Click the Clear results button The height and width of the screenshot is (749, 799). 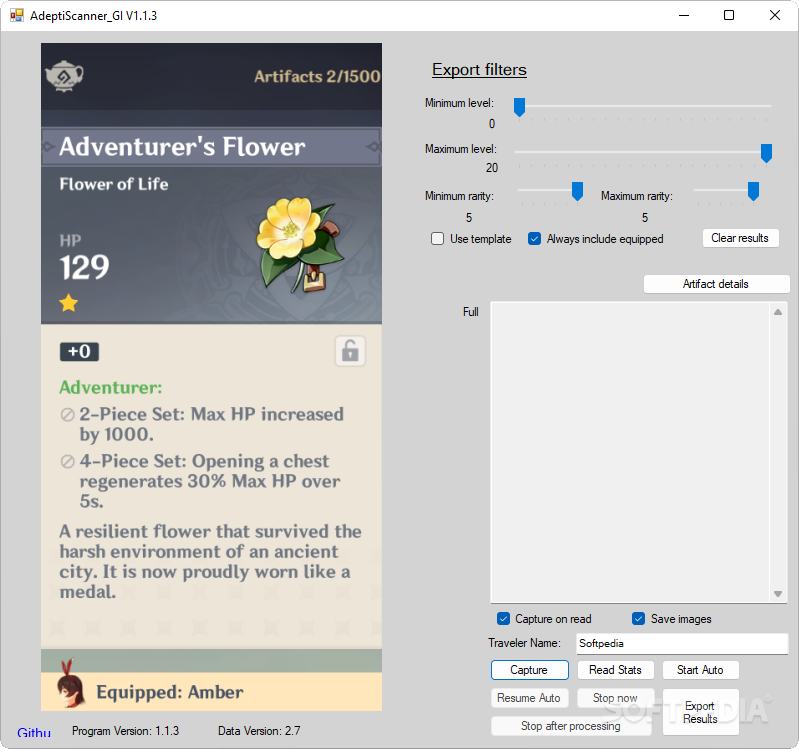pyautogui.click(x=740, y=238)
